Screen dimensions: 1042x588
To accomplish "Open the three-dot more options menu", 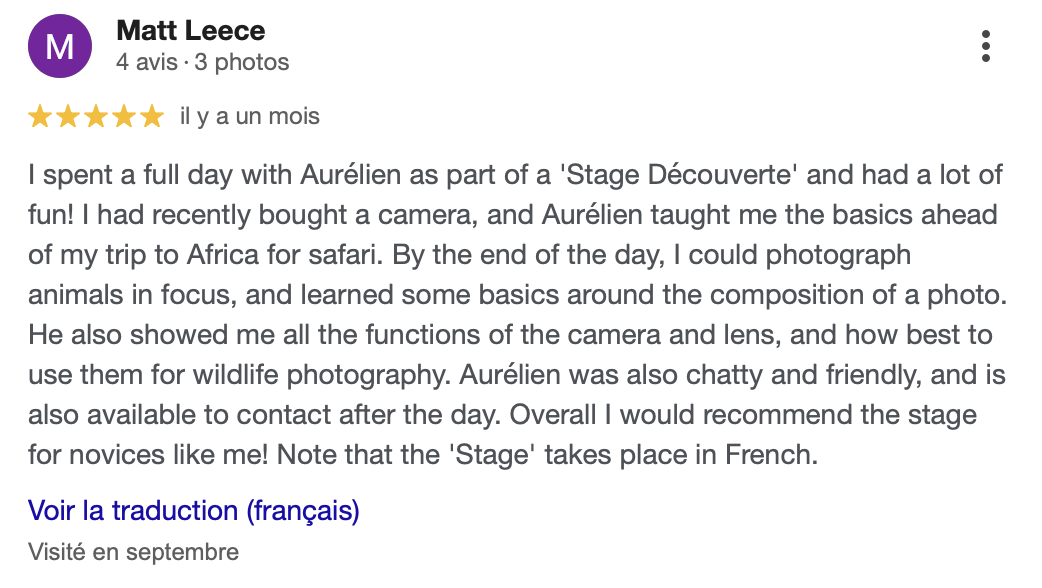I will click(986, 47).
